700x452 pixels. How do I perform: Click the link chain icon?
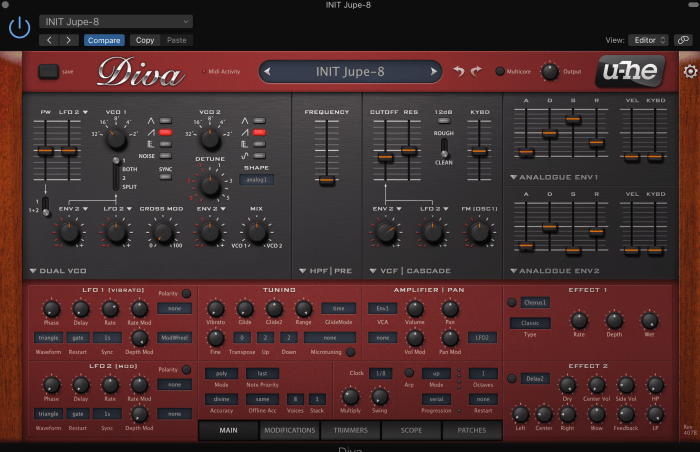[686, 40]
